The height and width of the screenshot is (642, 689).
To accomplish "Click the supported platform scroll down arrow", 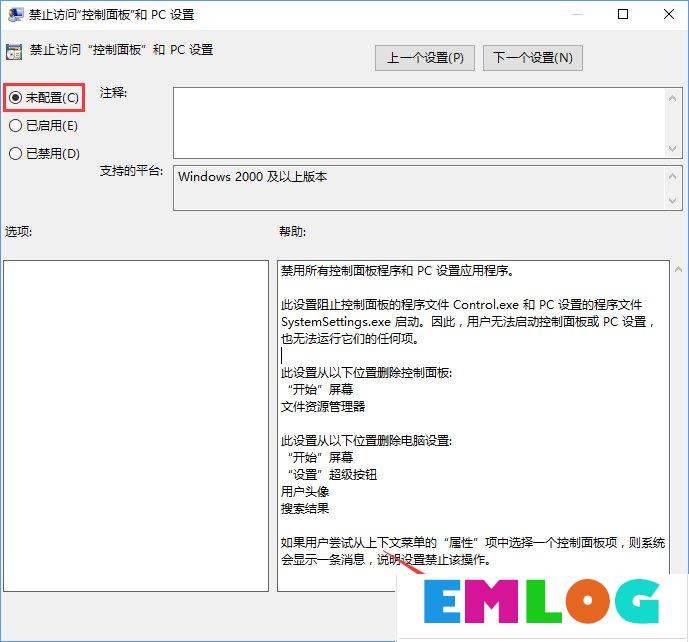I will [672, 200].
